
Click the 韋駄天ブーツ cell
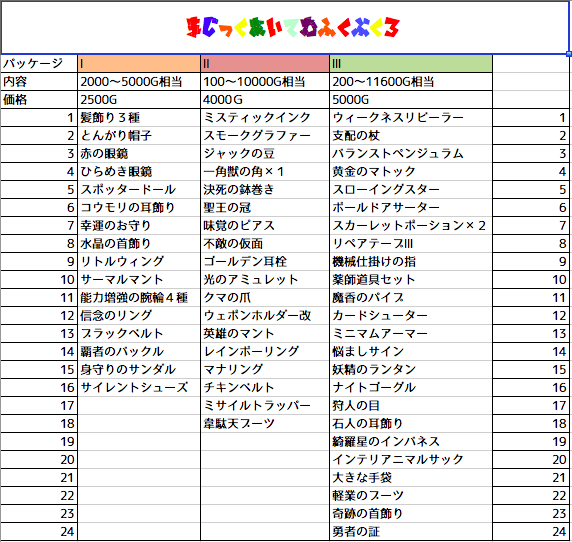[265, 423]
